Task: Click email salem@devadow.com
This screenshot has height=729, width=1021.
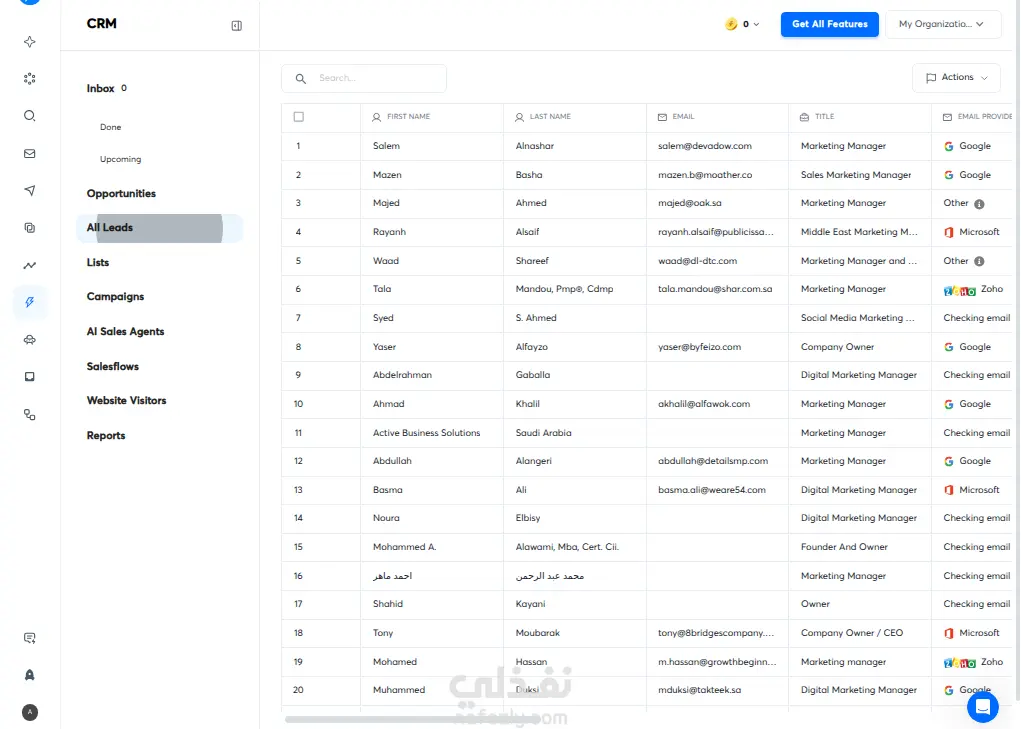Action: [x=705, y=146]
